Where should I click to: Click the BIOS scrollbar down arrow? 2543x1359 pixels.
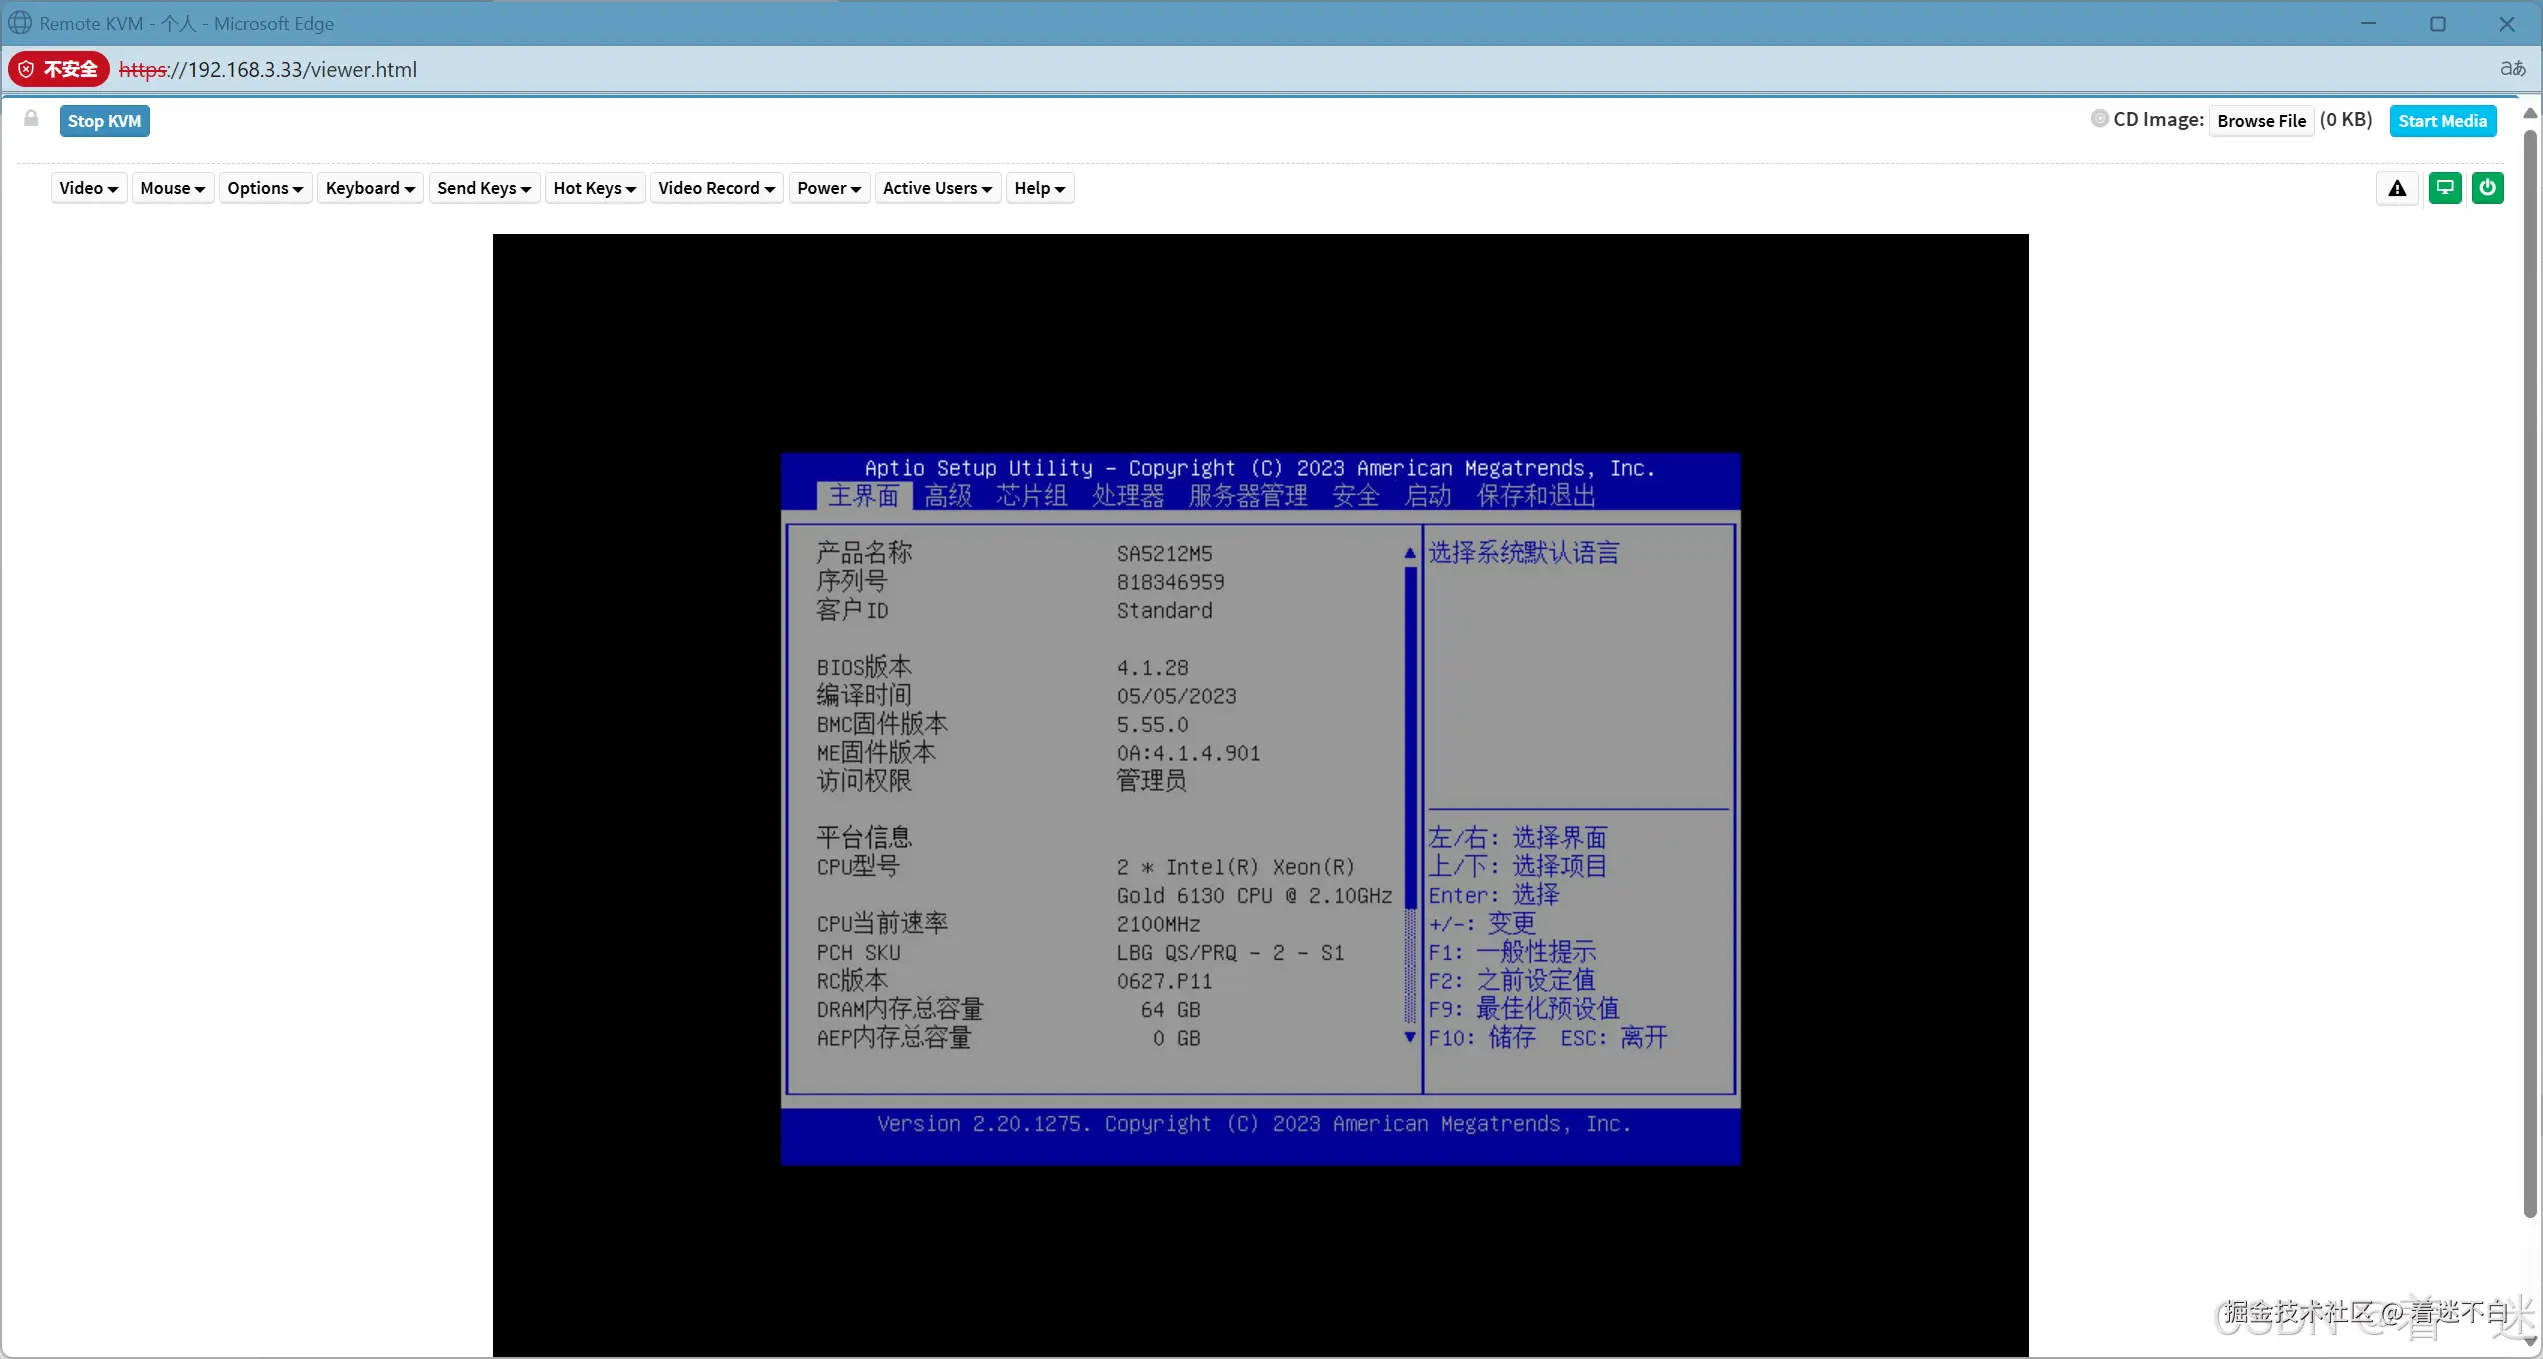tap(1410, 1037)
